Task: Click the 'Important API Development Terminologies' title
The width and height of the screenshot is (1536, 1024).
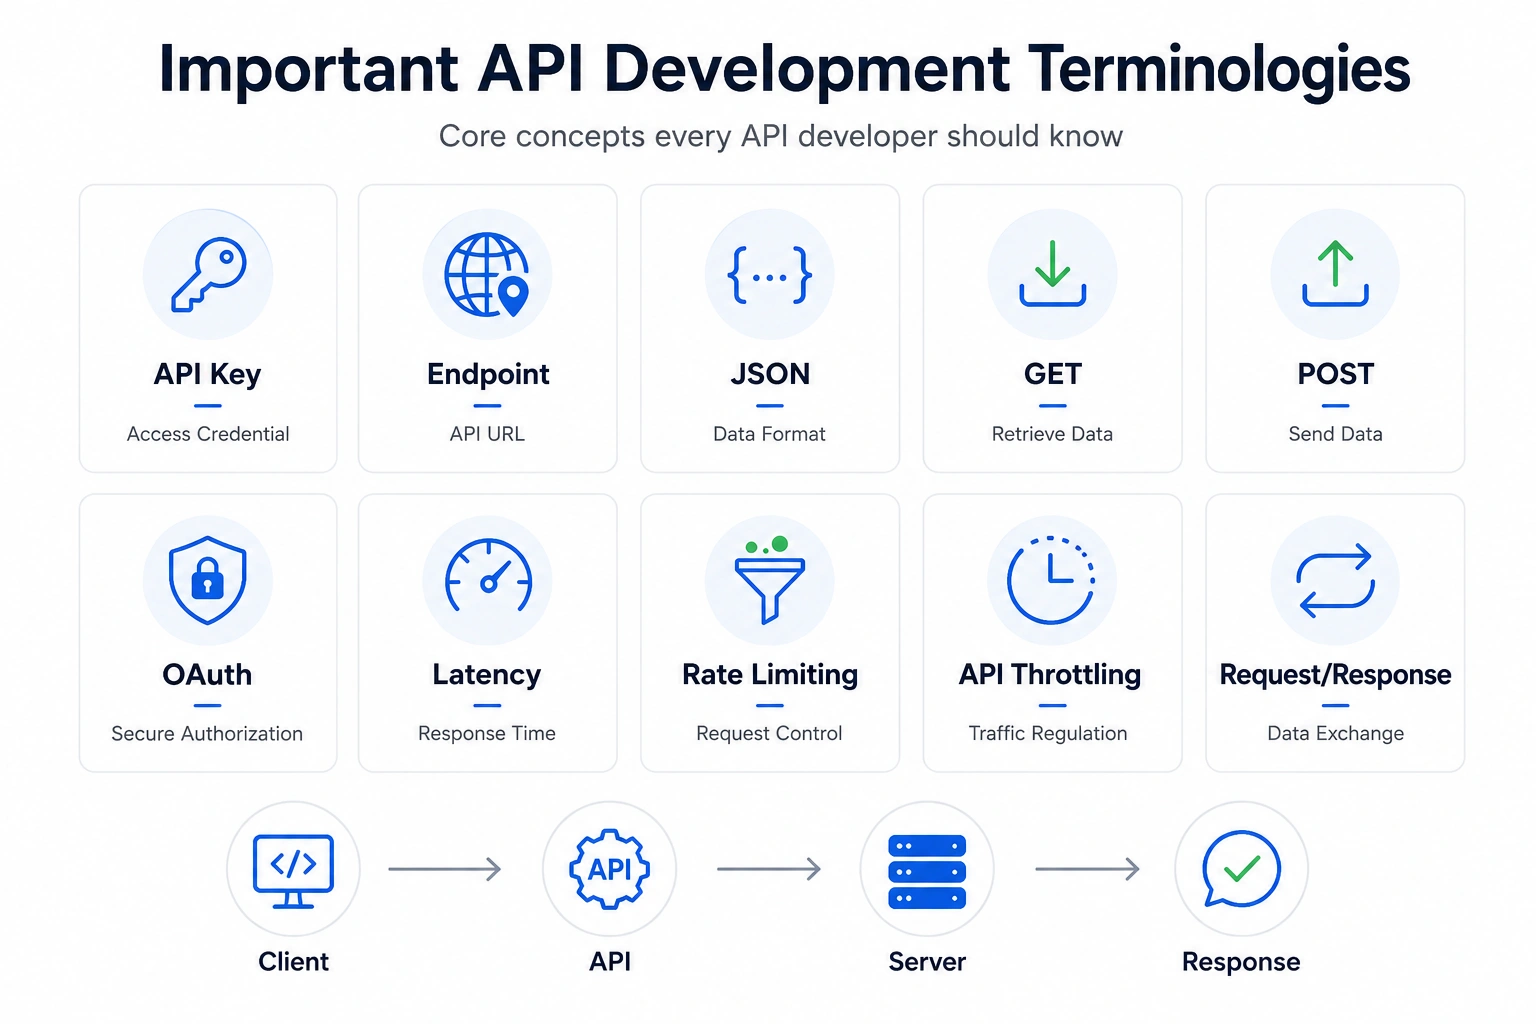Action: pyautogui.click(x=785, y=69)
